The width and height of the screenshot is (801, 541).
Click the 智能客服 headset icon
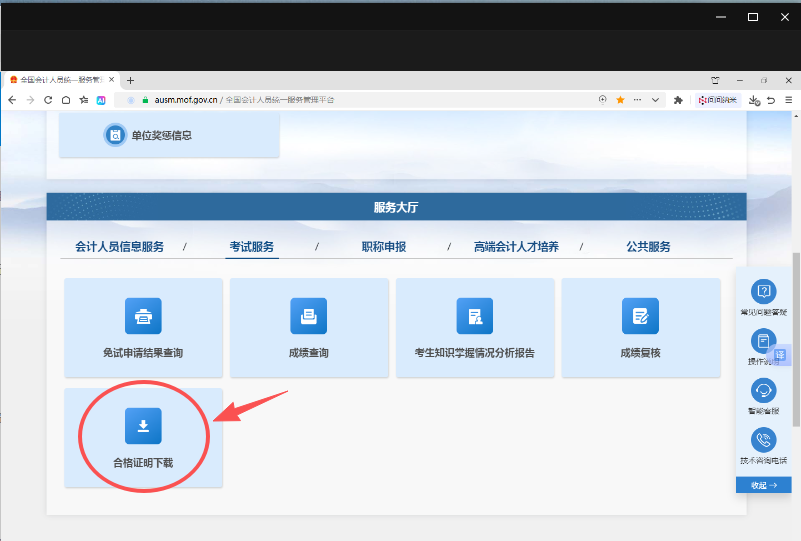point(764,391)
